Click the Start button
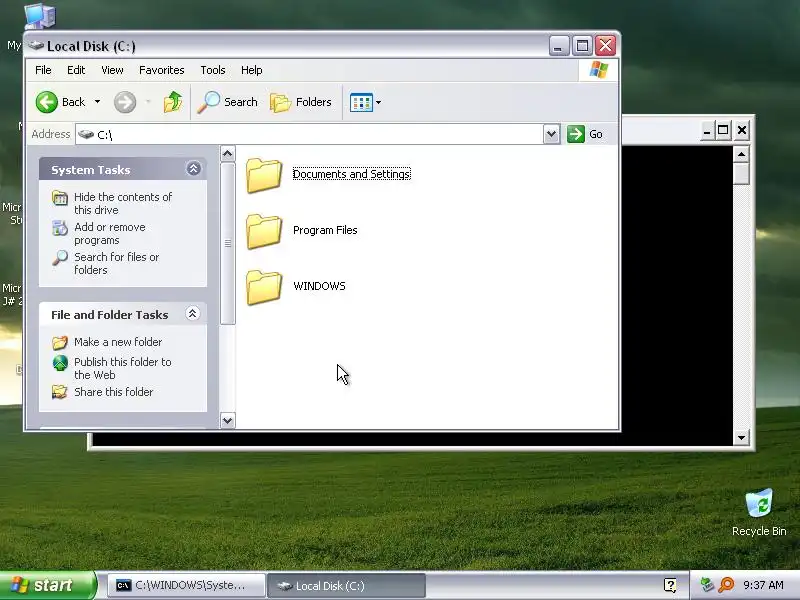800x600 pixels. coord(47,585)
